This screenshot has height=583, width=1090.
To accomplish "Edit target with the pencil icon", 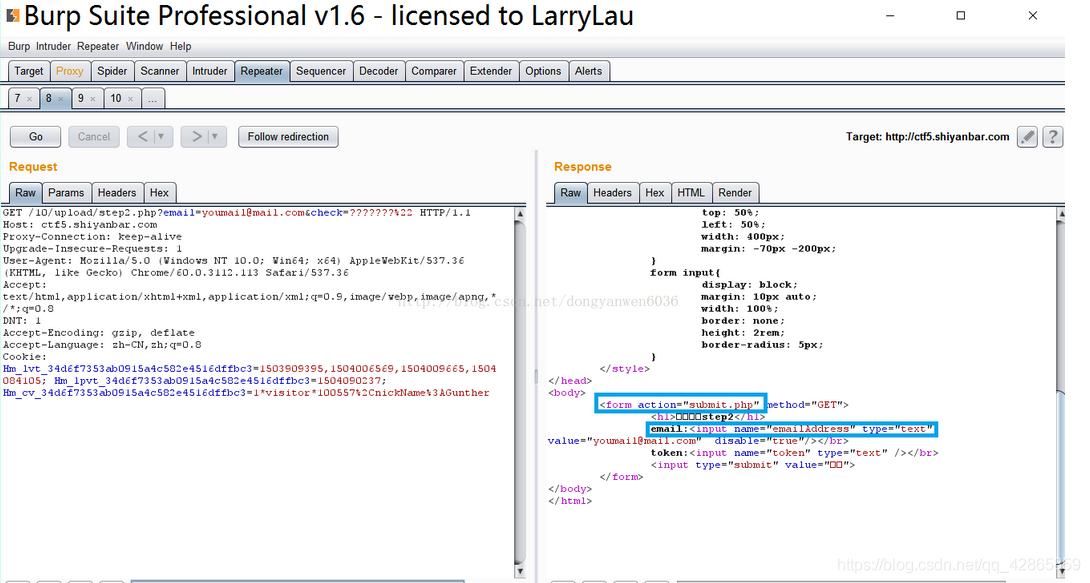I will click(x=1027, y=137).
